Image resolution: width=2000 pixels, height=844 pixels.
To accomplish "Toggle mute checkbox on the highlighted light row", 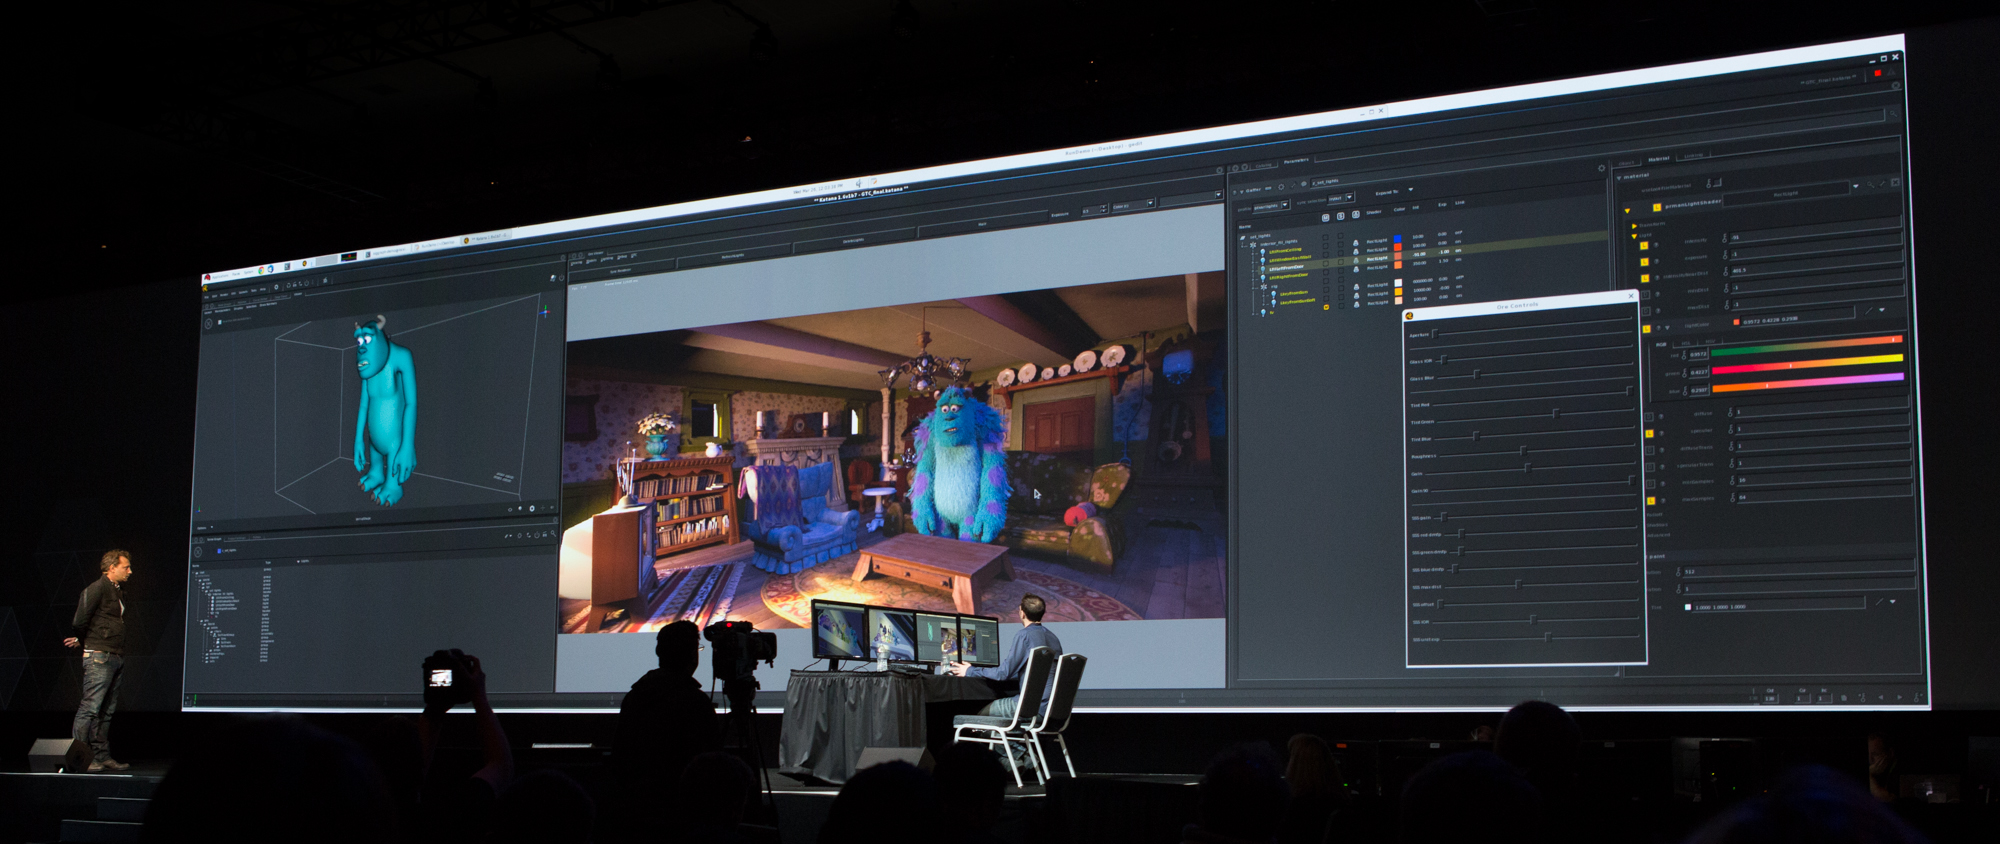I will point(1325,263).
